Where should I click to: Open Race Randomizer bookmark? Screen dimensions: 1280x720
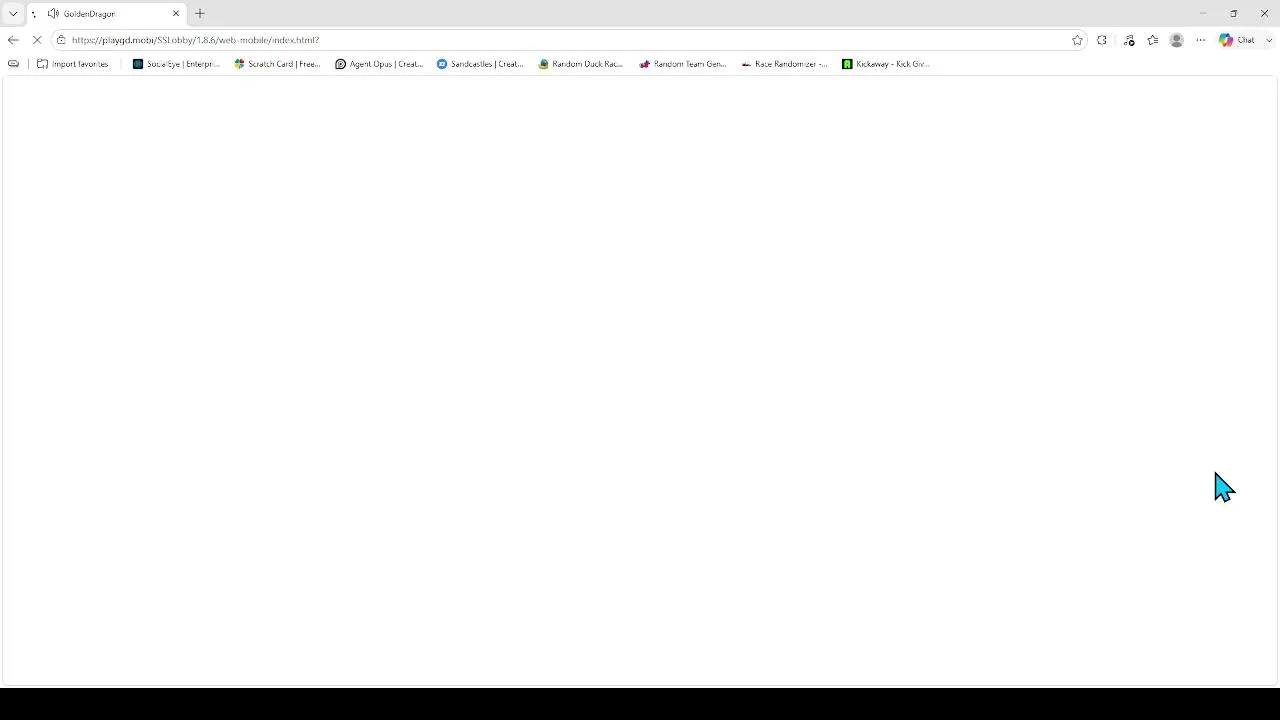tap(785, 64)
